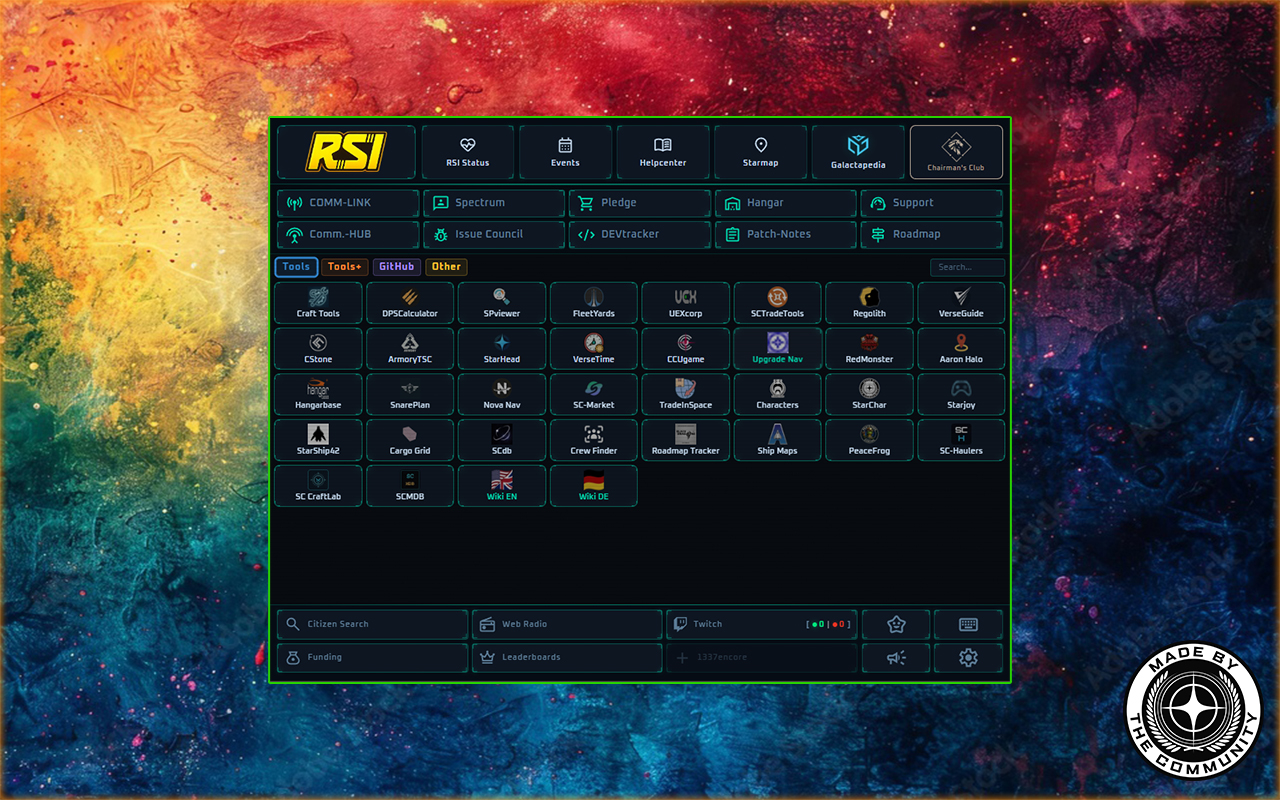Open the VerseTime clock tool

click(x=594, y=349)
